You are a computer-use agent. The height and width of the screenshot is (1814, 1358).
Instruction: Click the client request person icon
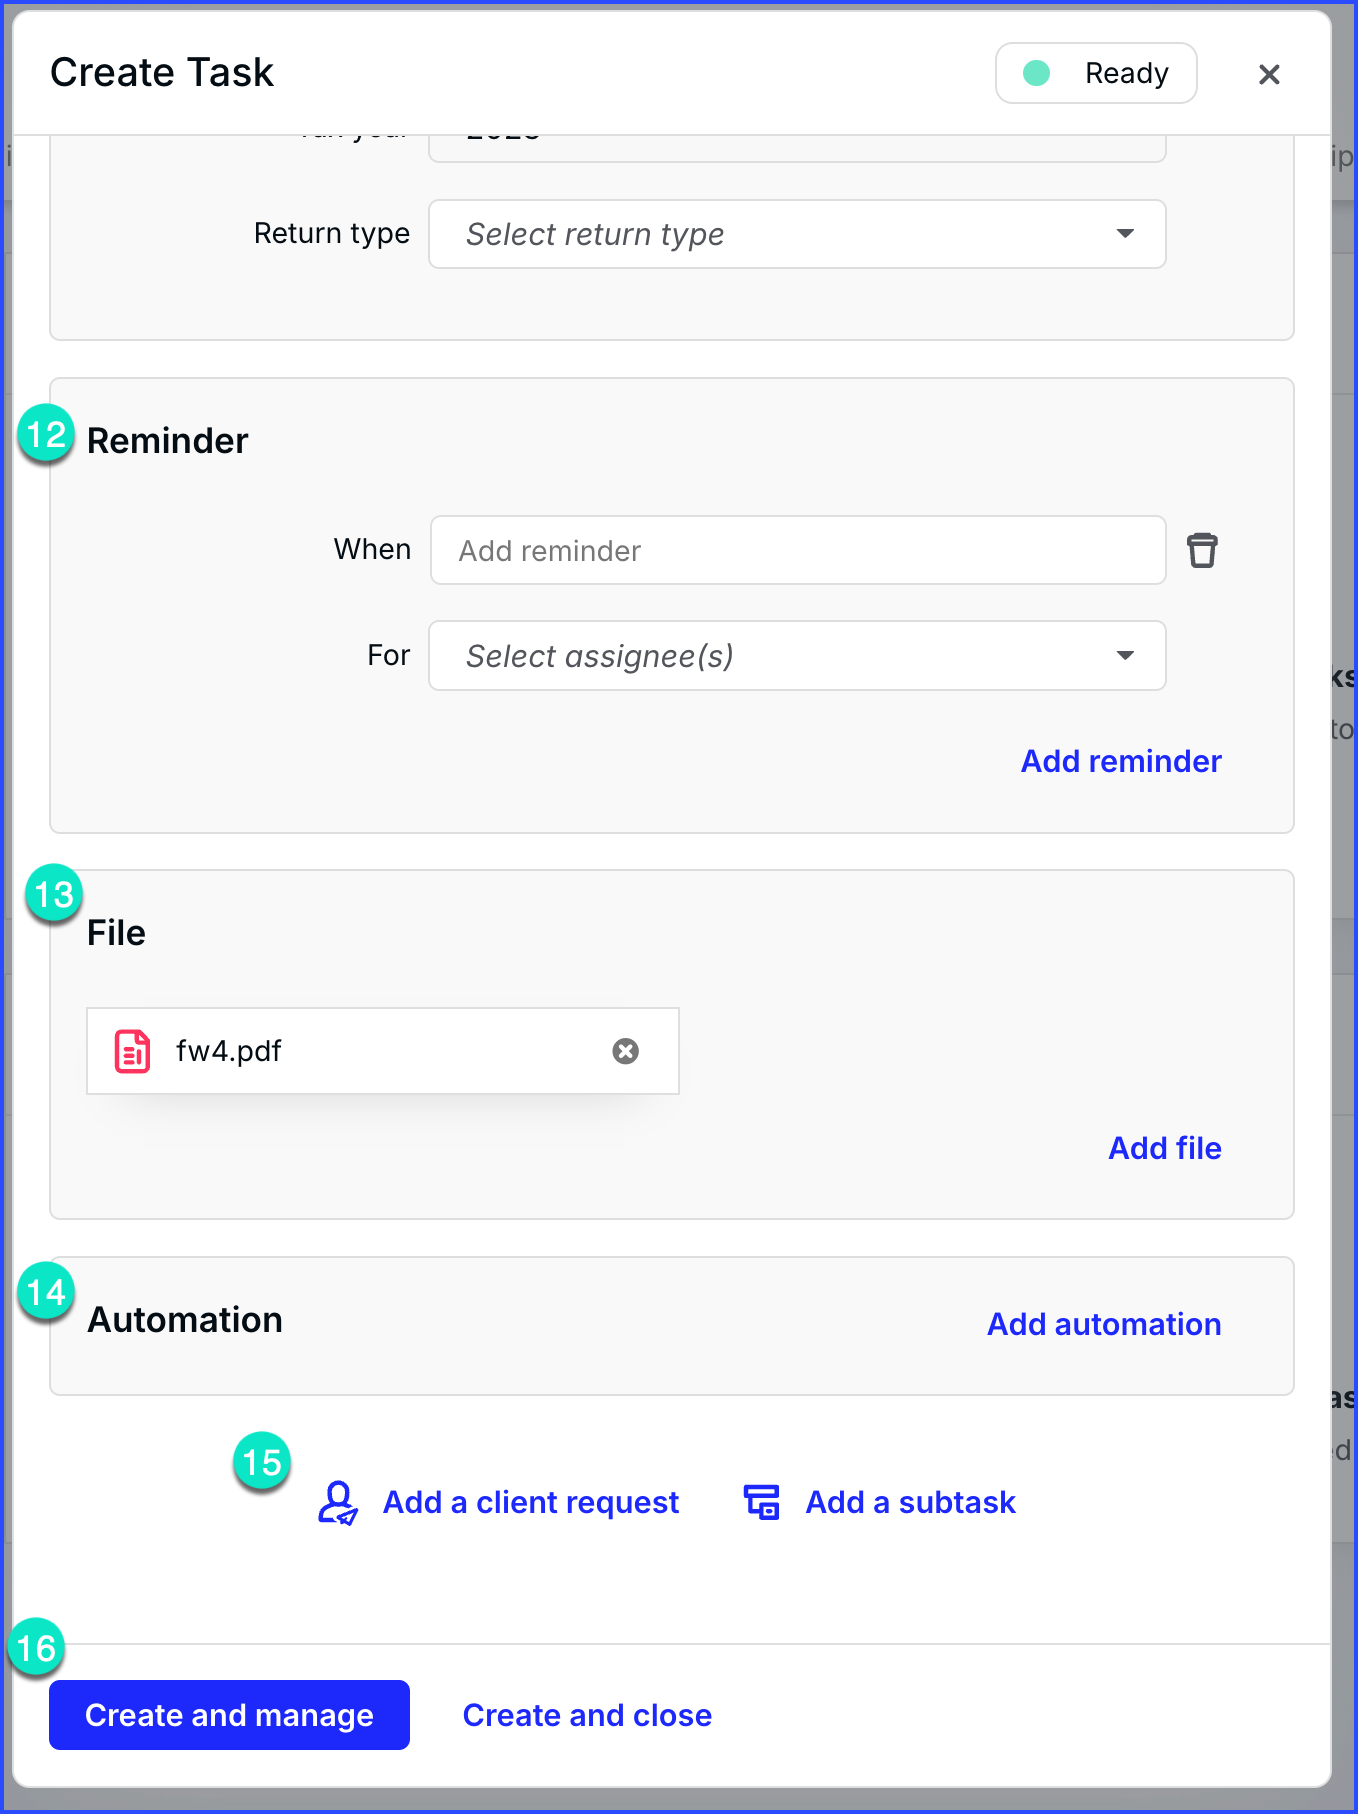(x=338, y=1502)
